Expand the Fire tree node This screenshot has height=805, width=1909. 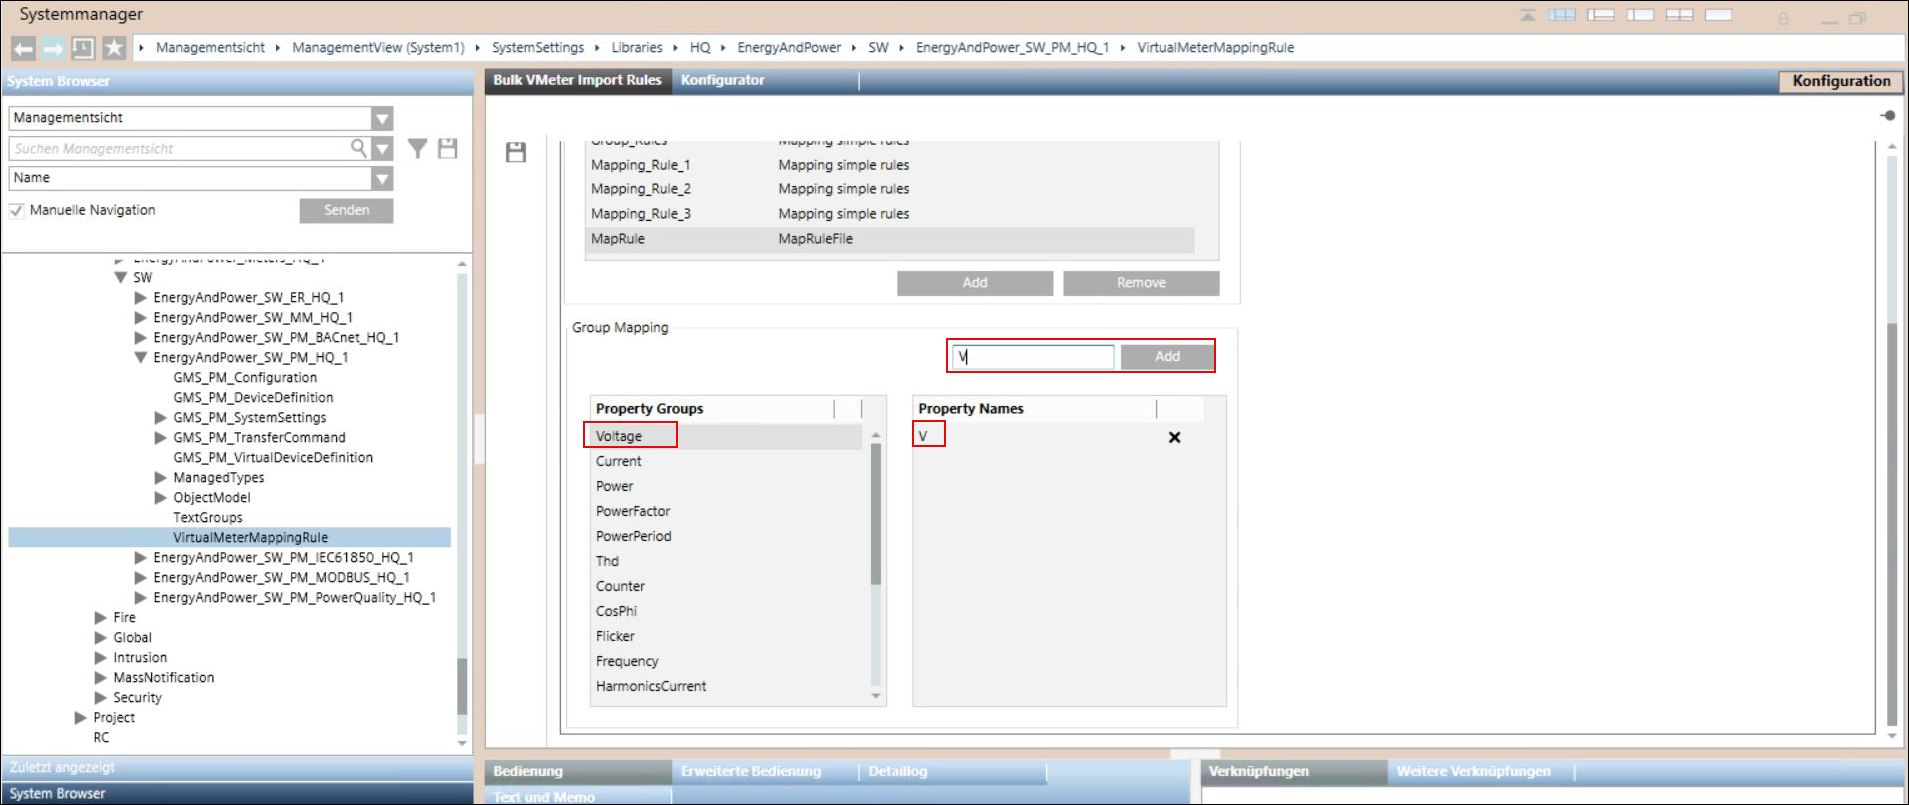(100, 618)
